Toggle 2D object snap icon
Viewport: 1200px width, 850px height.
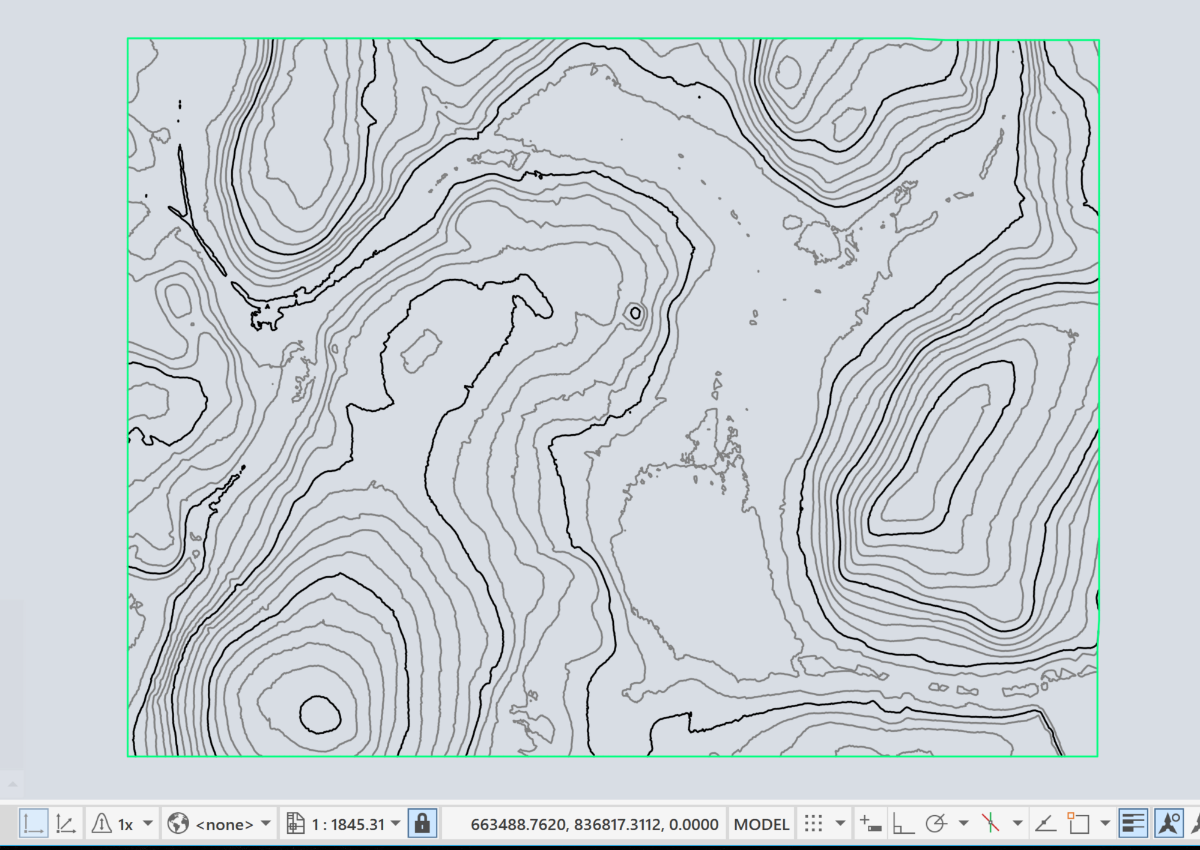1077,824
